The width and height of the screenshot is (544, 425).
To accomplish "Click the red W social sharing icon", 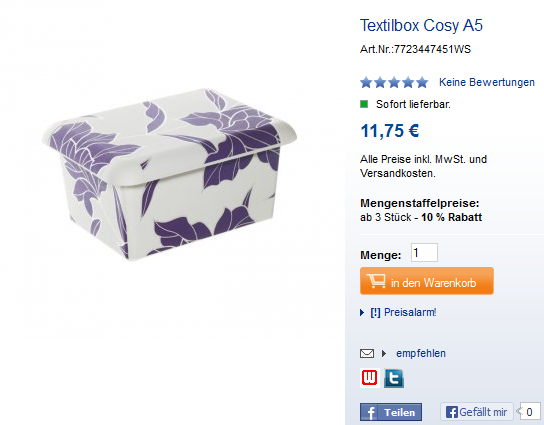I will coord(369,378).
